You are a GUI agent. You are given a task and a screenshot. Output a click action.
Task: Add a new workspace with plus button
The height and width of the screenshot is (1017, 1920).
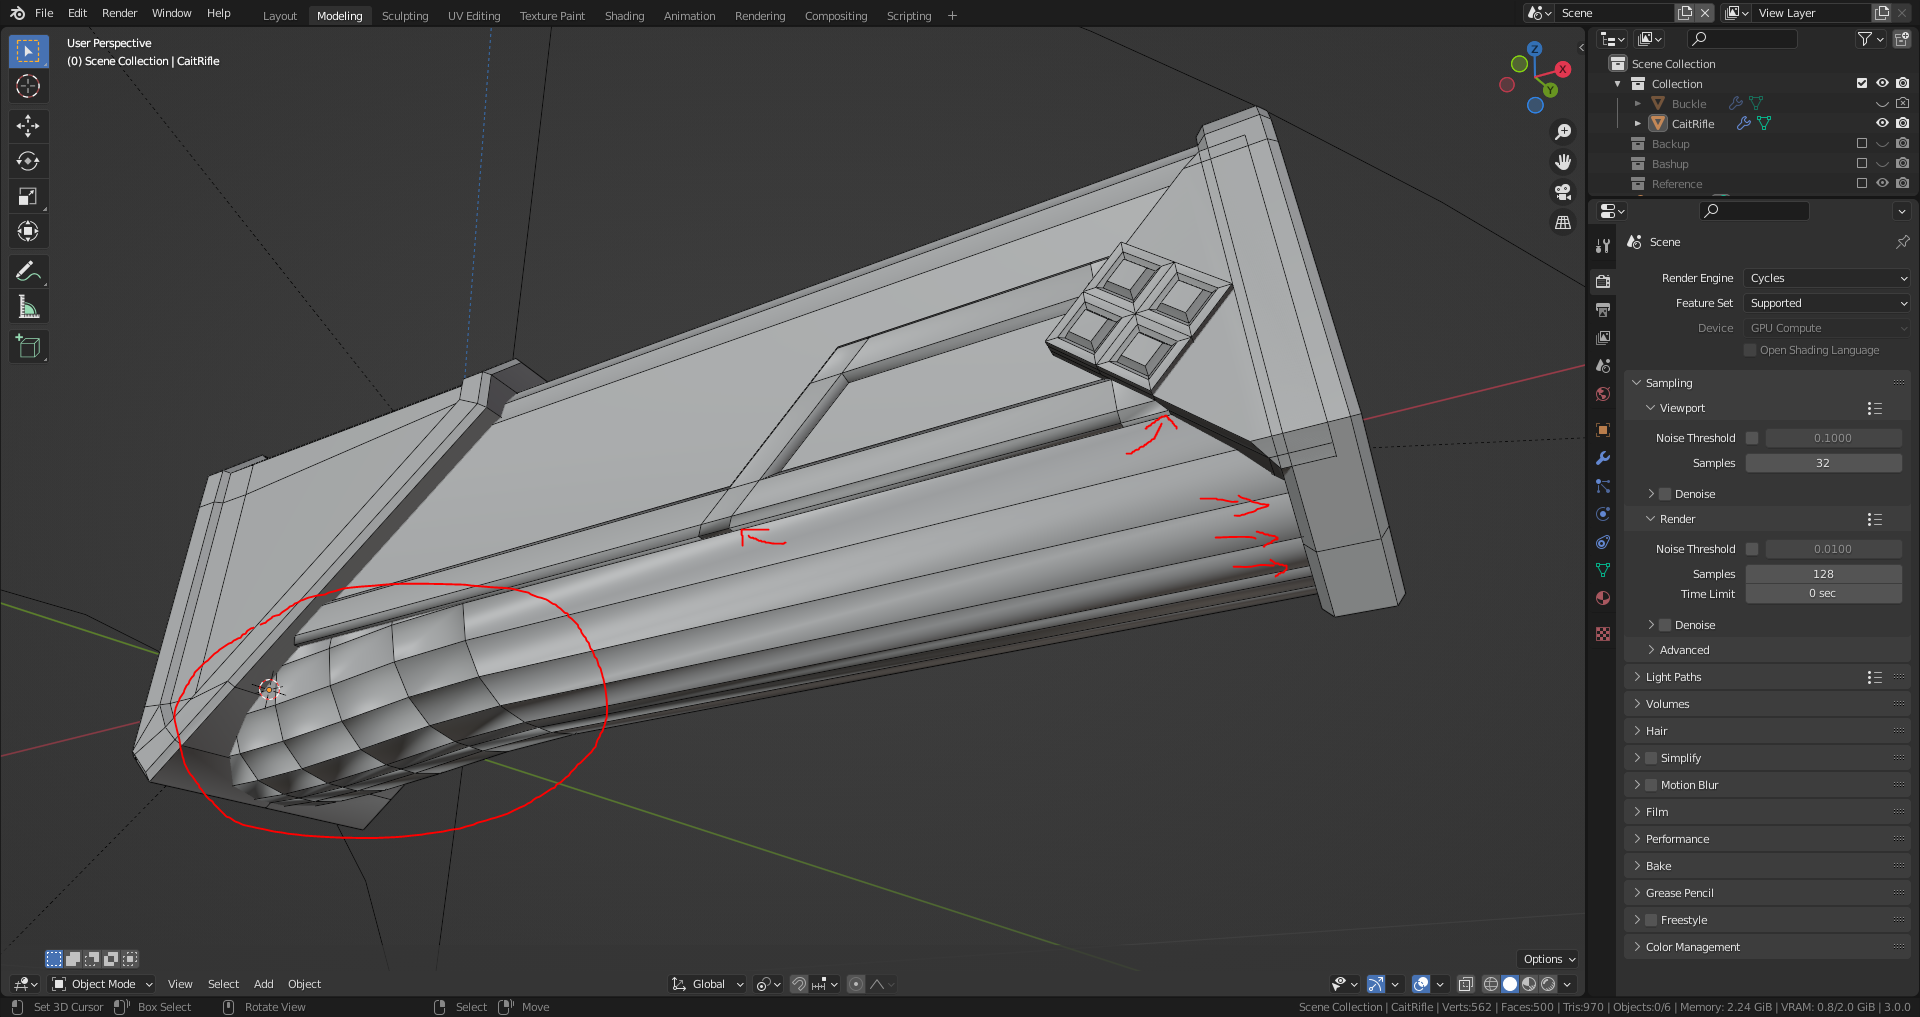tap(952, 15)
